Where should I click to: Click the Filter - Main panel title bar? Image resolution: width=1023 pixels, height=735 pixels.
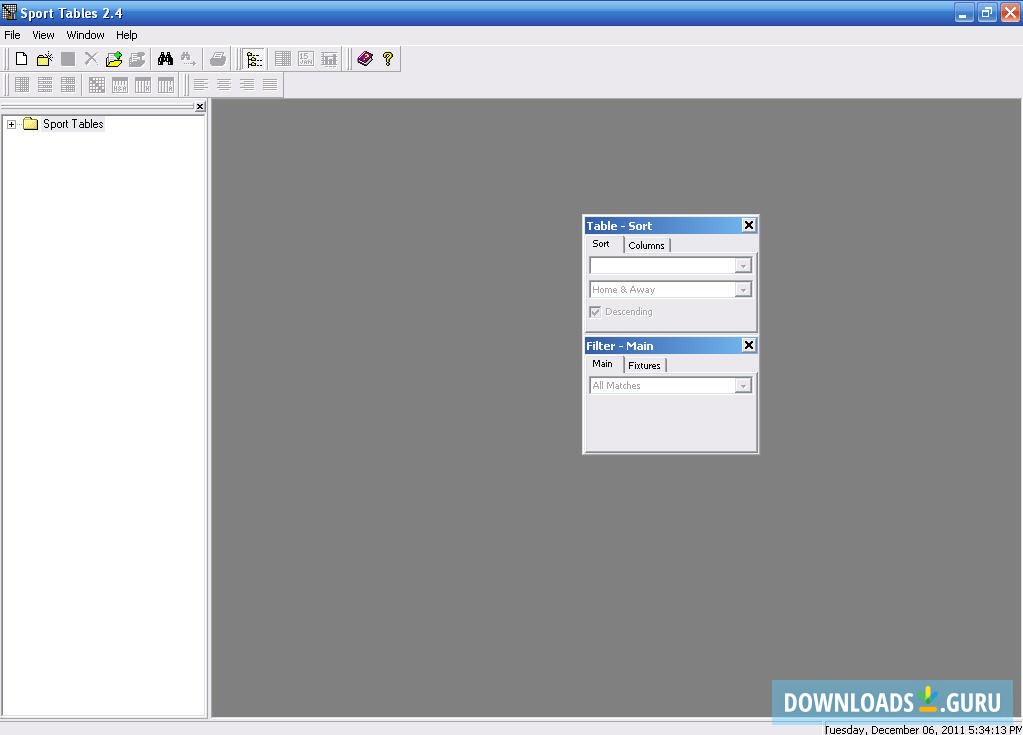coord(671,346)
